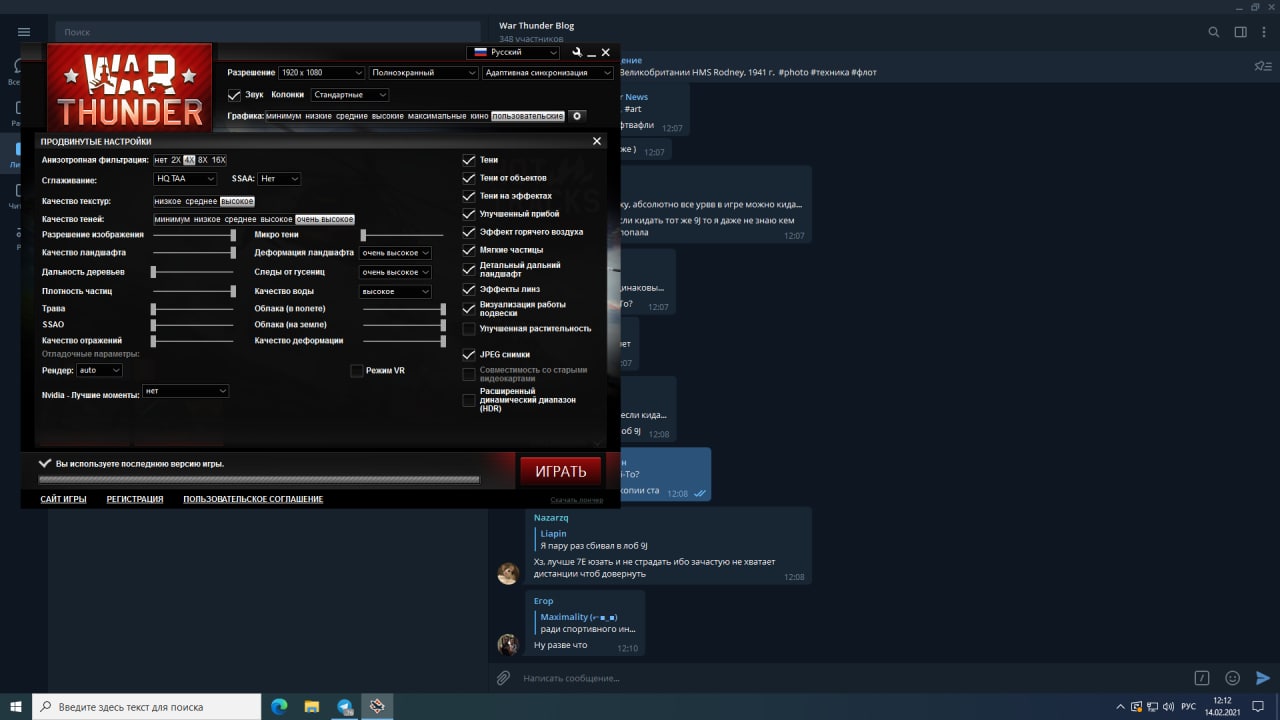Click attach file paperclip icon
The height and width of the screenshot is (720, 1280).
(x=504, y=678)
